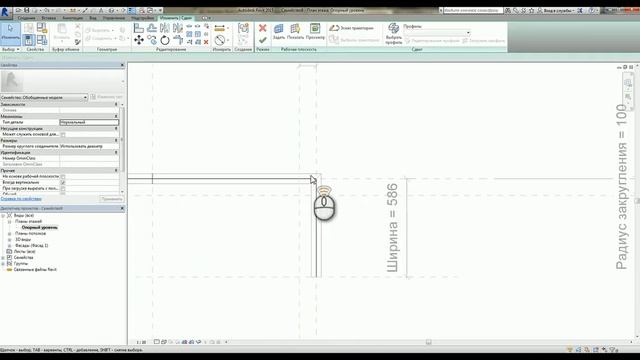The height and width of the screenshot is (360, 640).
Task: Expand the Группы tree node
Action: [x=3, y=264]
